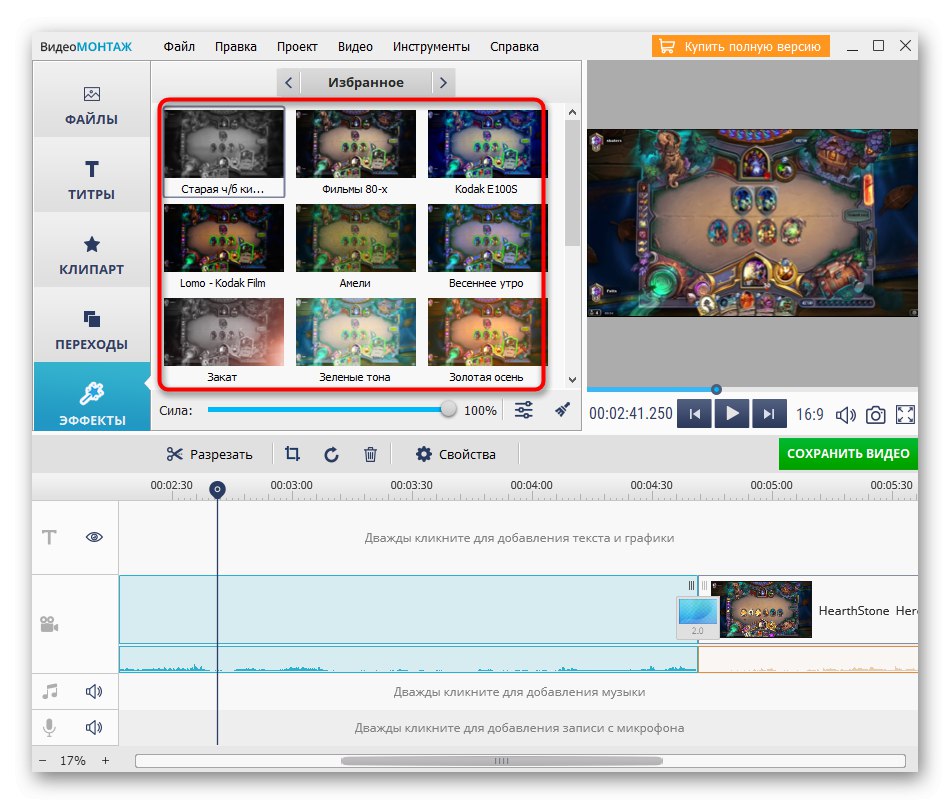The width and height of the screenshot is (950, 804).
Task: Open clip Свойства settings
Action: coord(456,454)
